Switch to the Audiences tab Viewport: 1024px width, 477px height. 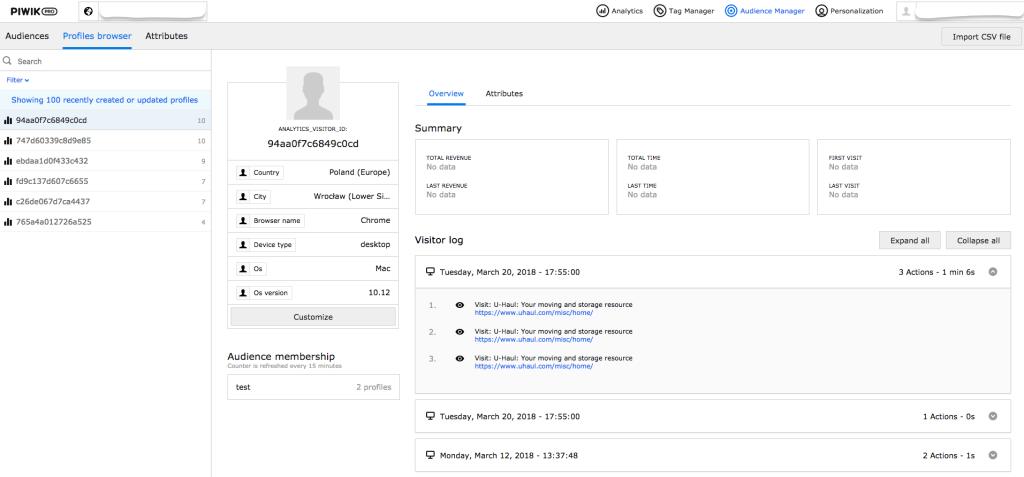point(27,36)
